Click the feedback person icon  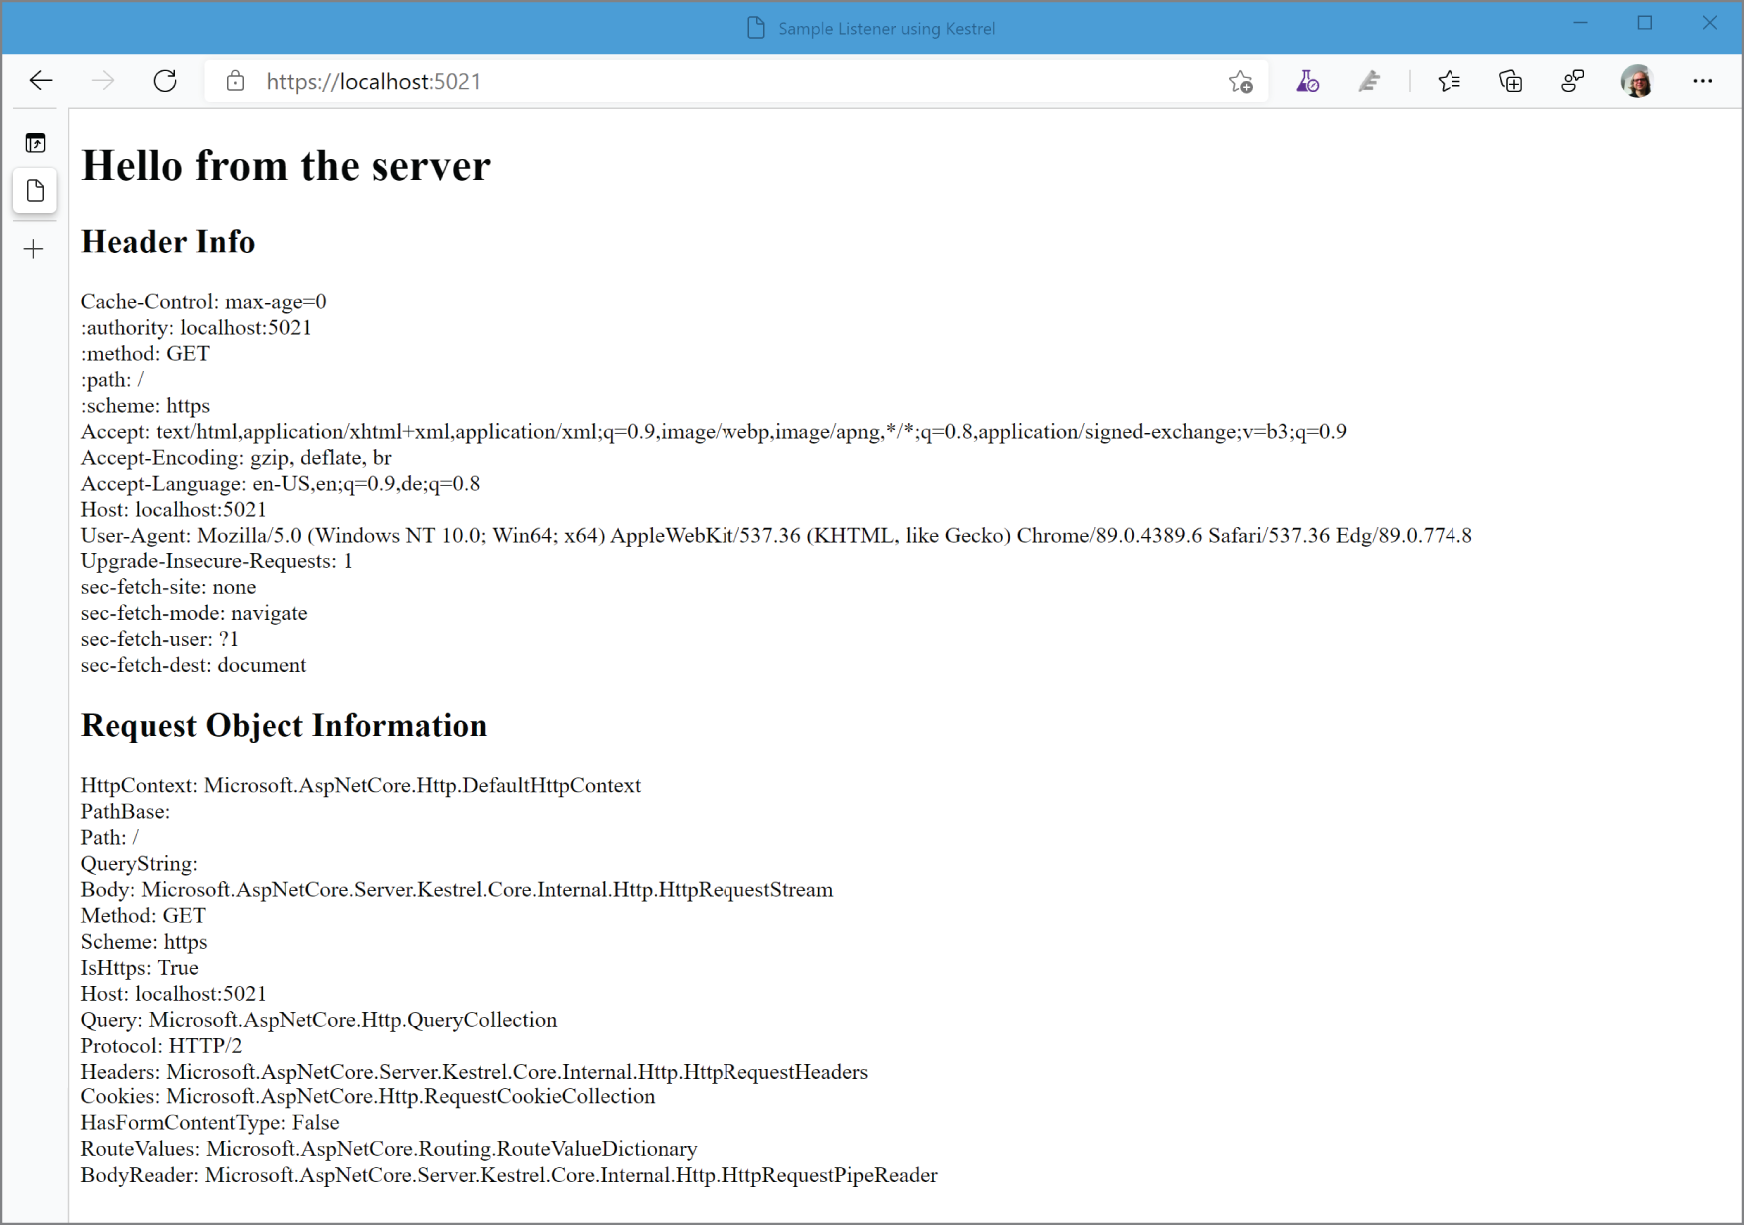(1572, 81)
